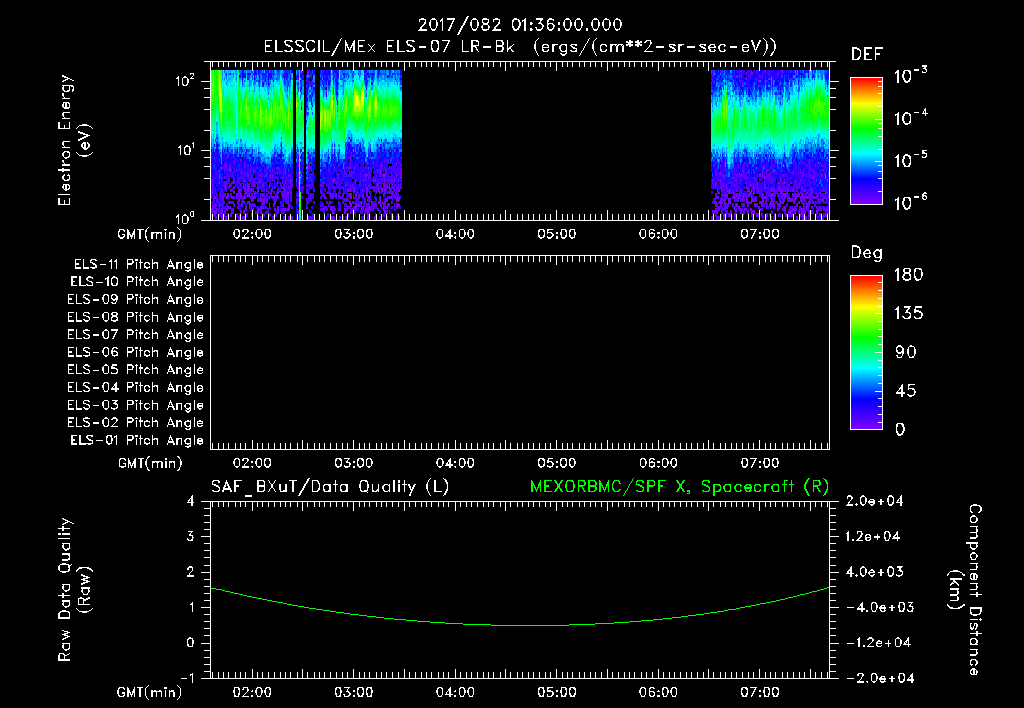1024x708 pixels.
Task: Click the Deg pitch angle color bar
Action: [866, 352]
